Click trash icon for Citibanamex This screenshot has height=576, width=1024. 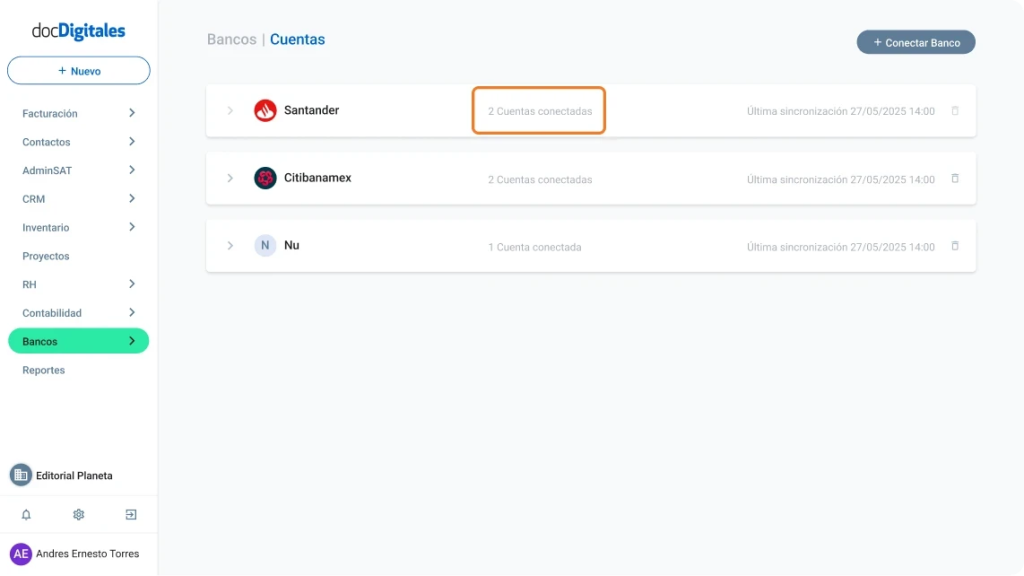pos(955,179)
